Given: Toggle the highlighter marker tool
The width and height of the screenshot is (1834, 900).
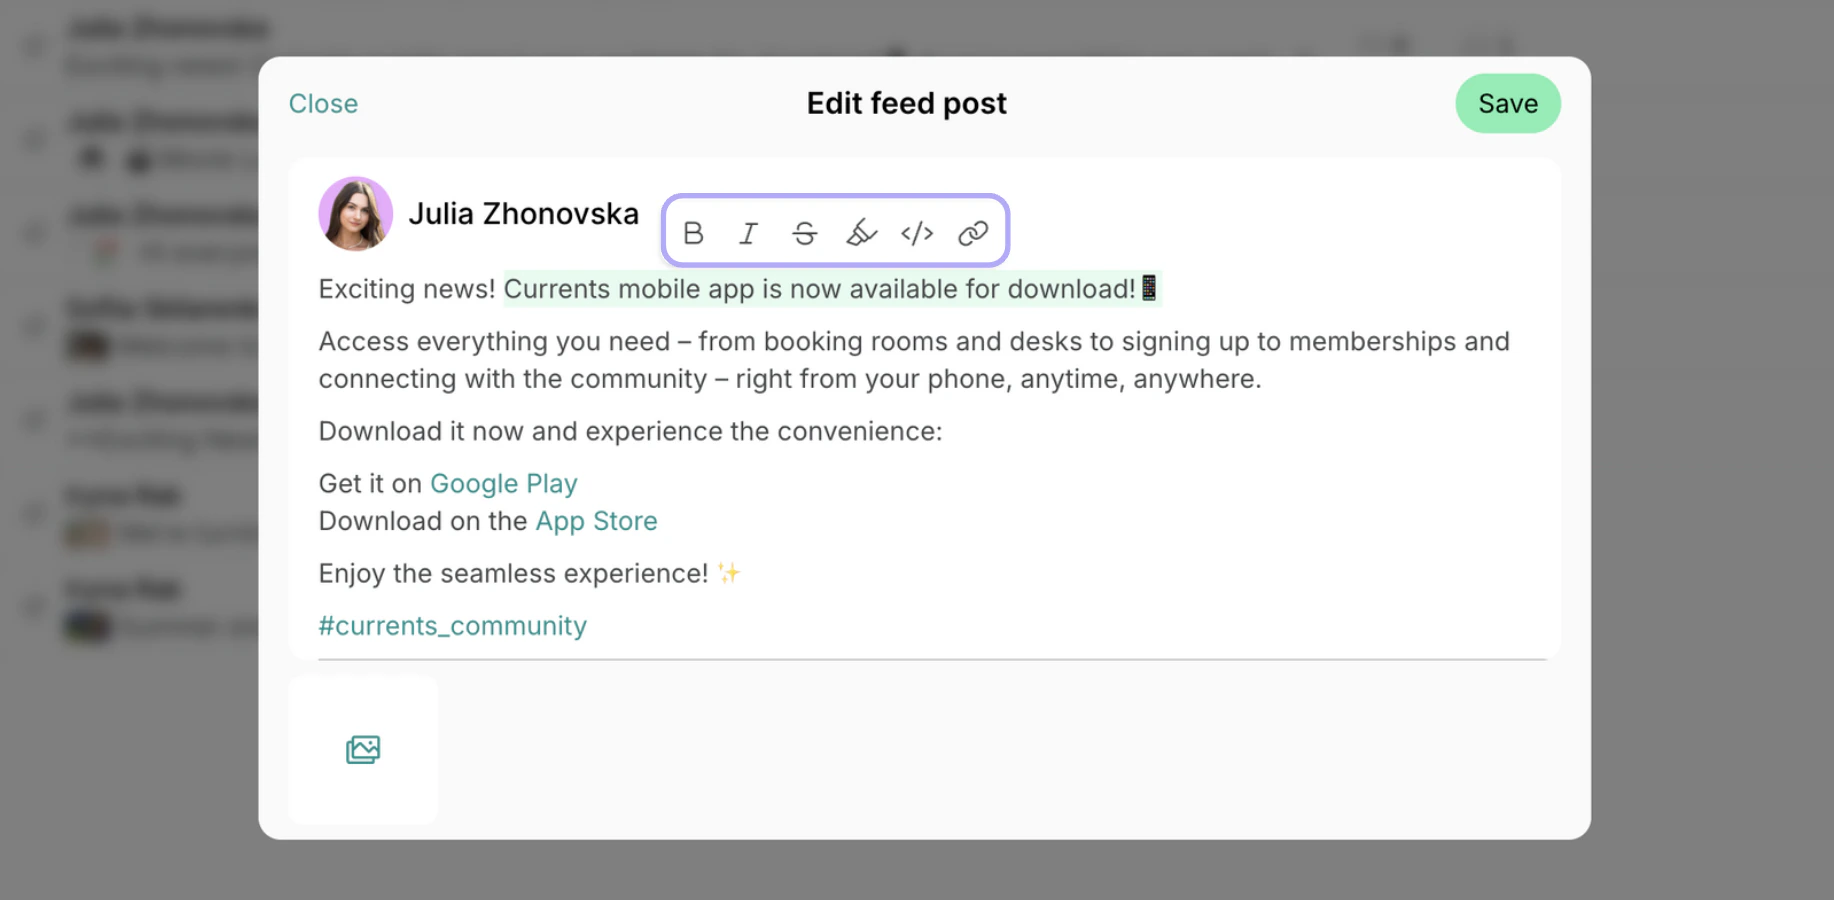Looking at the screenshot, I should pyautogui.click(x=861, y=233).
